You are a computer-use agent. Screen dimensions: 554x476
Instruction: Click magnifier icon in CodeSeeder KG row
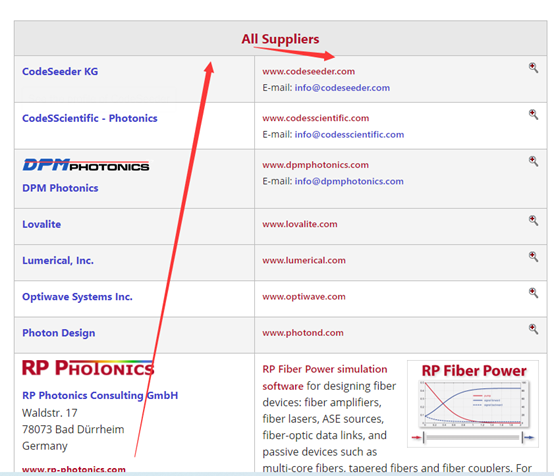[533, 67]
